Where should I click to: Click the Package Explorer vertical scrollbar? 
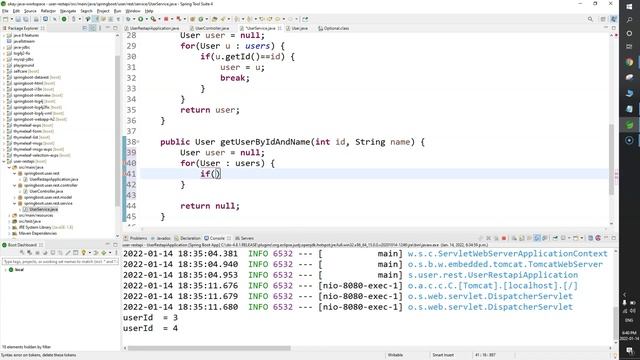[118, 131]
